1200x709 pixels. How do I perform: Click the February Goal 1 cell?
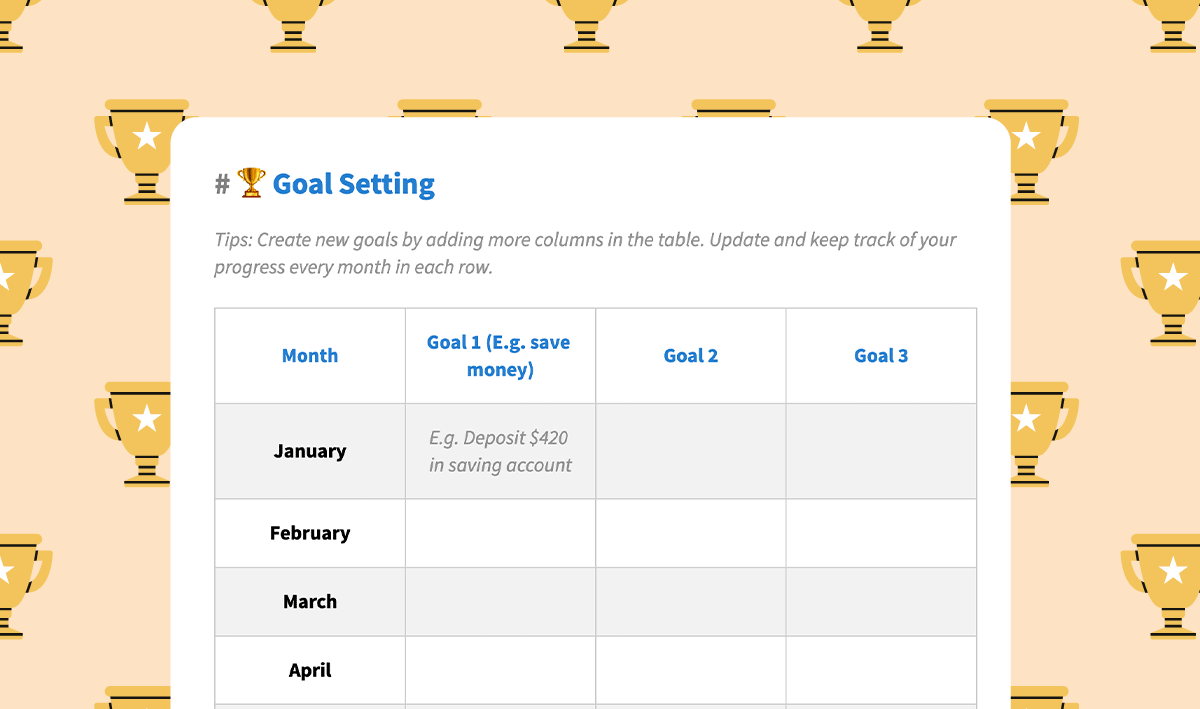(500, 533)
